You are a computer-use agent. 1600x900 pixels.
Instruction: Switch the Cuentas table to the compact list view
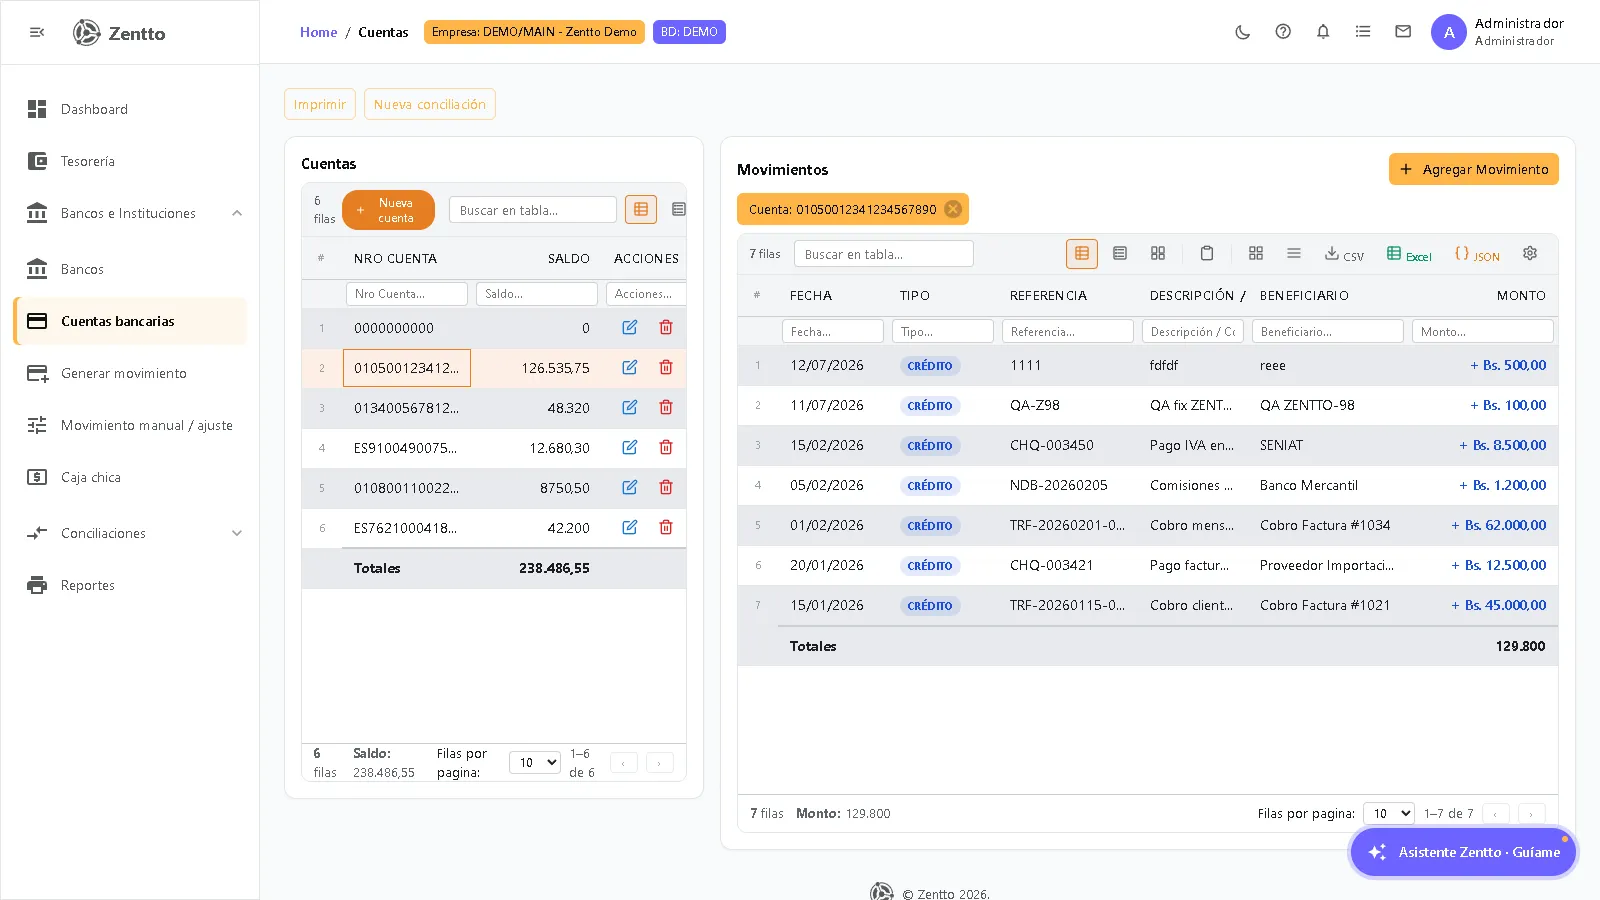click(679, 209)
